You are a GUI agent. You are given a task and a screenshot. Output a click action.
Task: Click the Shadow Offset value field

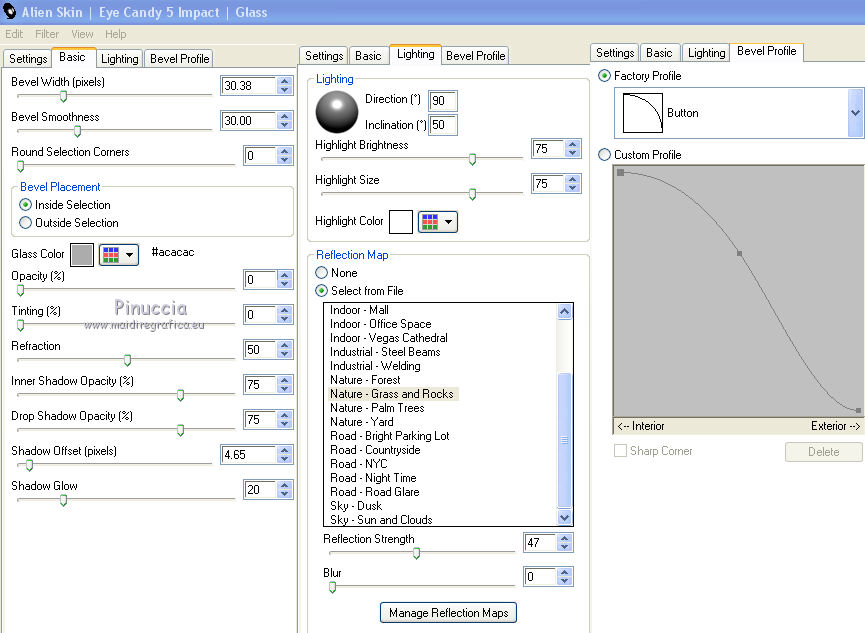coord(247,455)
